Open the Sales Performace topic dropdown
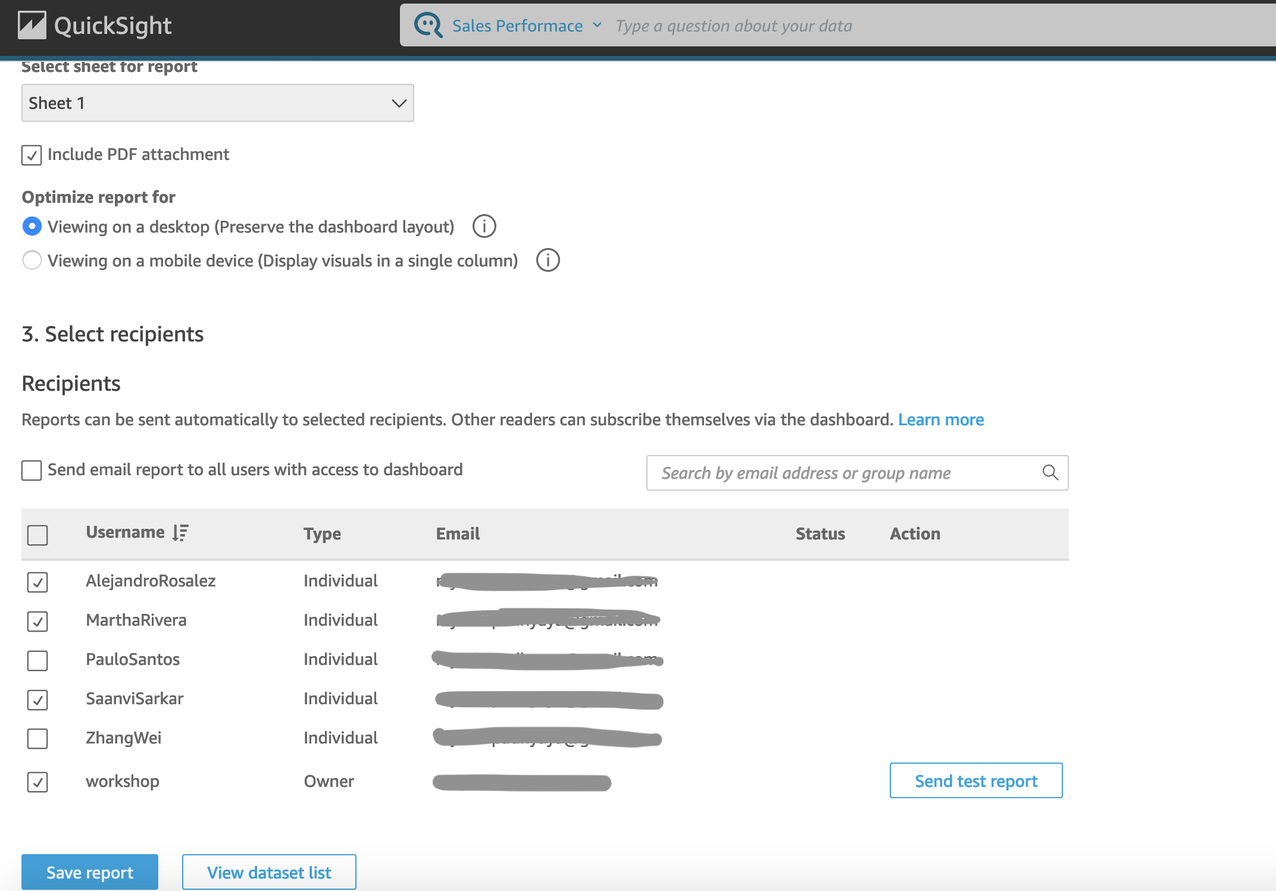The width and height of the screenshot is (1276, 891). click(527, 26)
